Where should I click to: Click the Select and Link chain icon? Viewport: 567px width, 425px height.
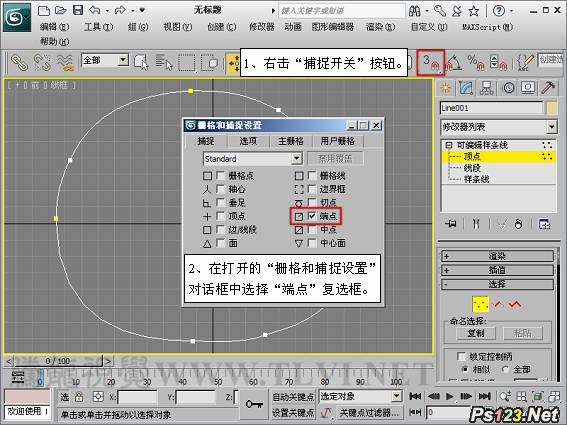tap(19, 63)
